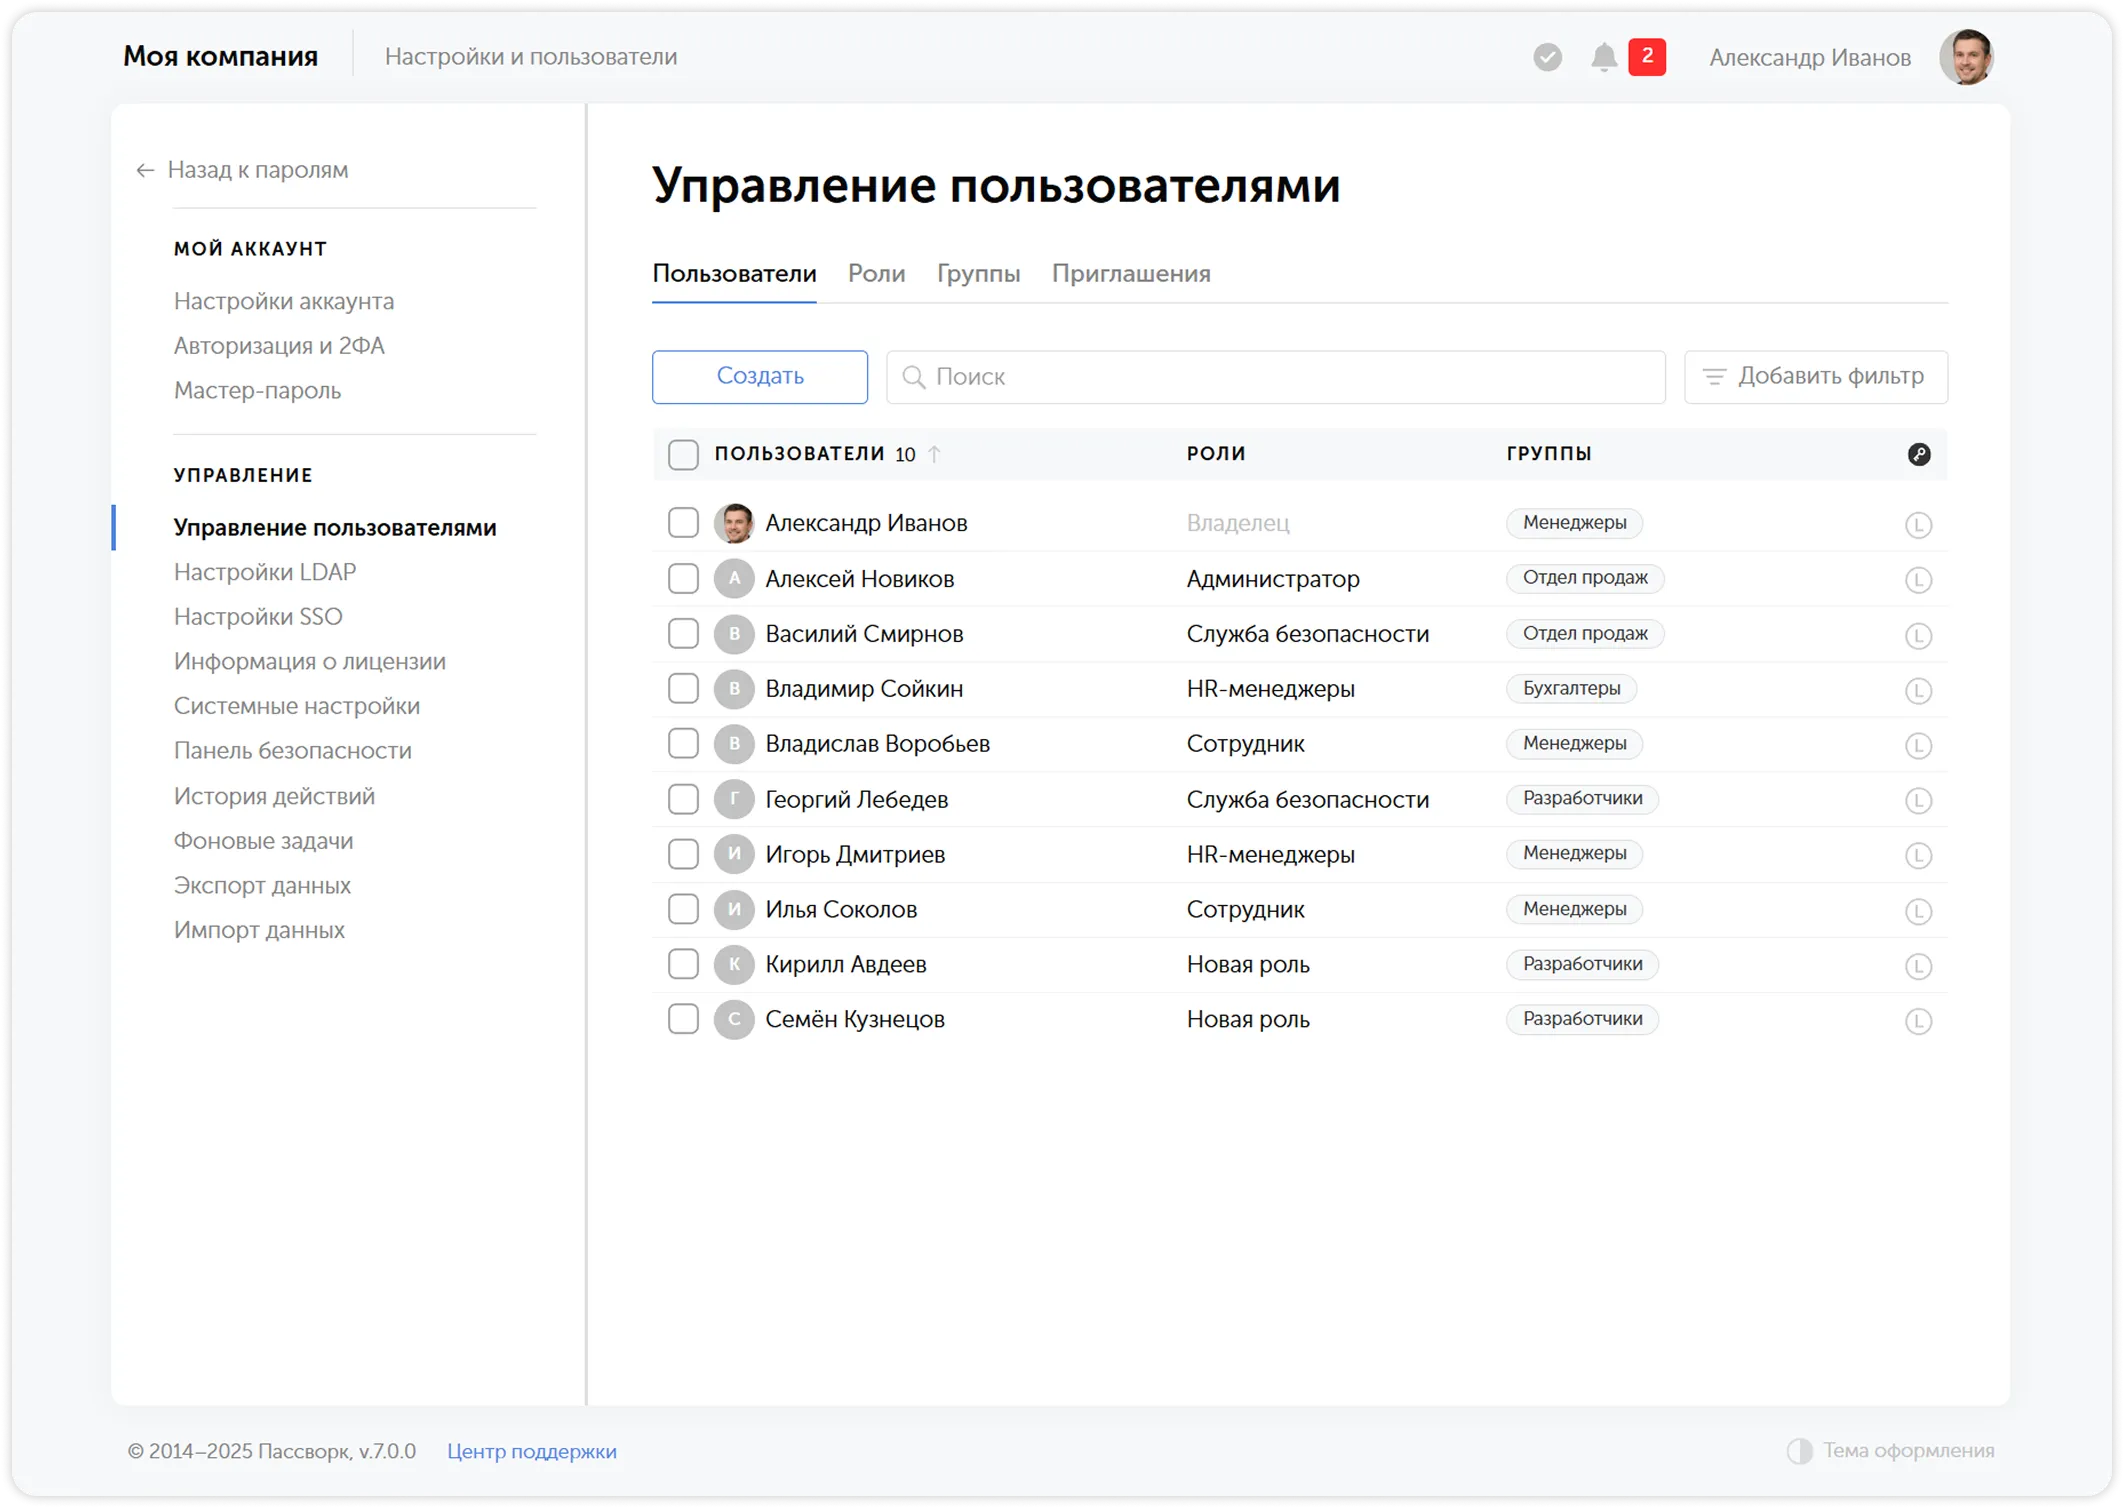
Task: Open Настройки LDAP in sidebar
Action: pos(265,572)
